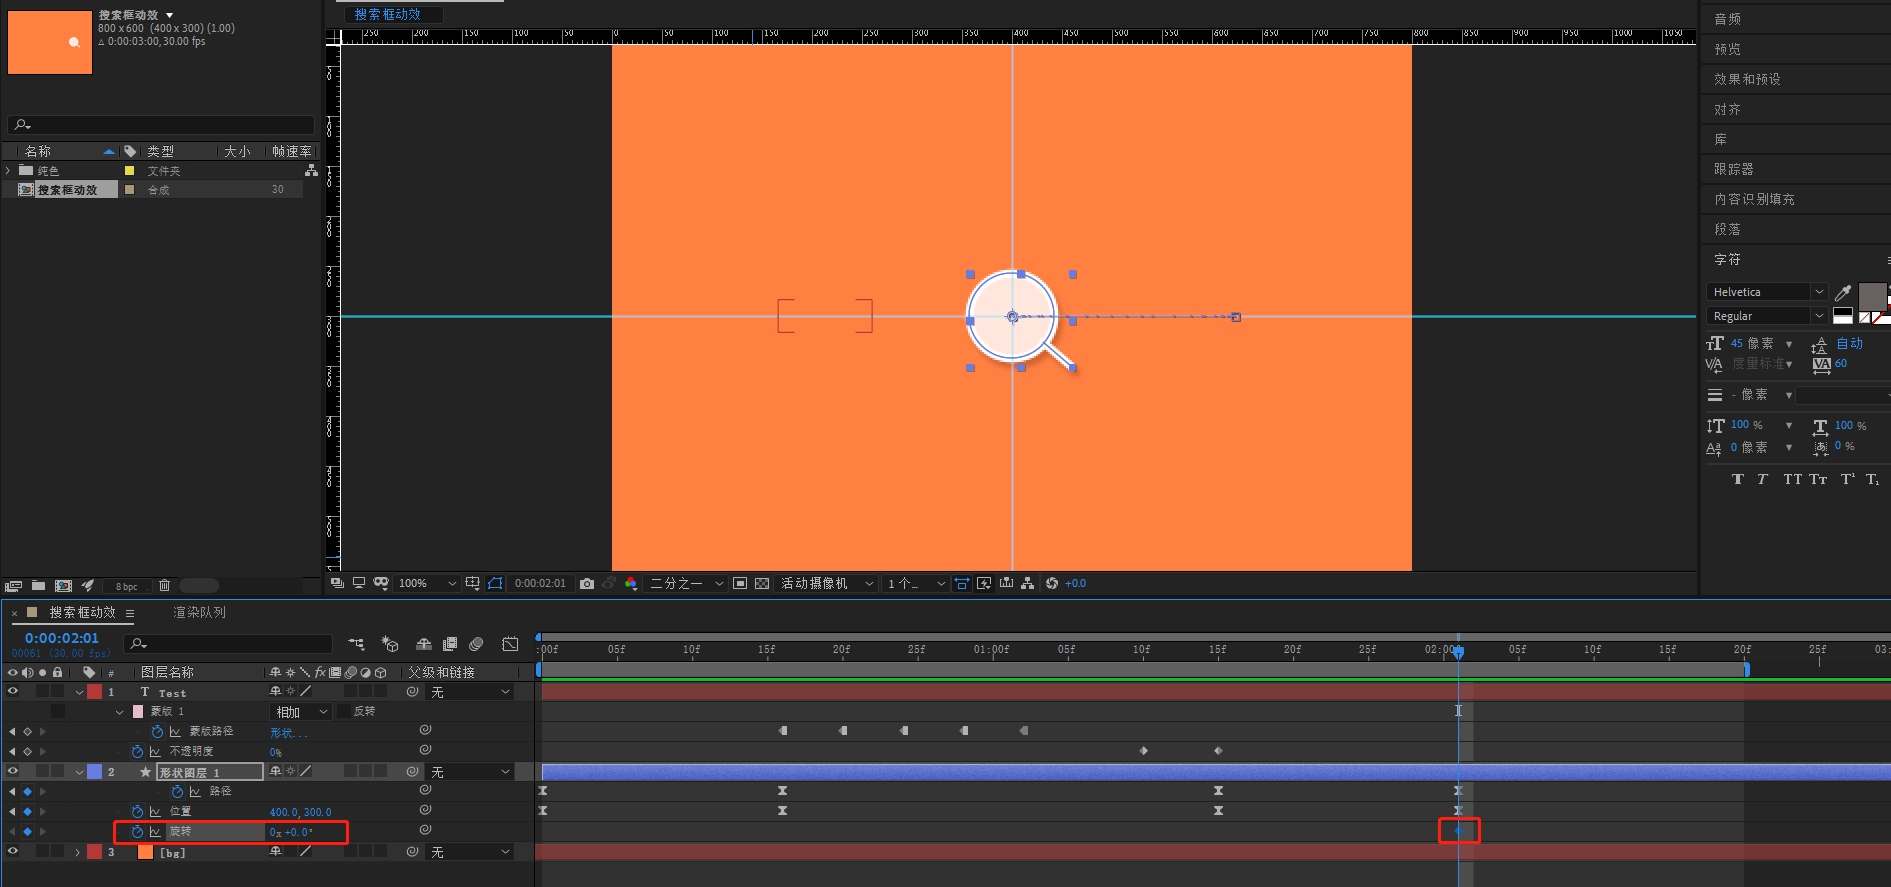The image size is (1891, 887).
Task: Click the 蒙版 1 pink mask color swatch
Action: click(x=138, y=711)
